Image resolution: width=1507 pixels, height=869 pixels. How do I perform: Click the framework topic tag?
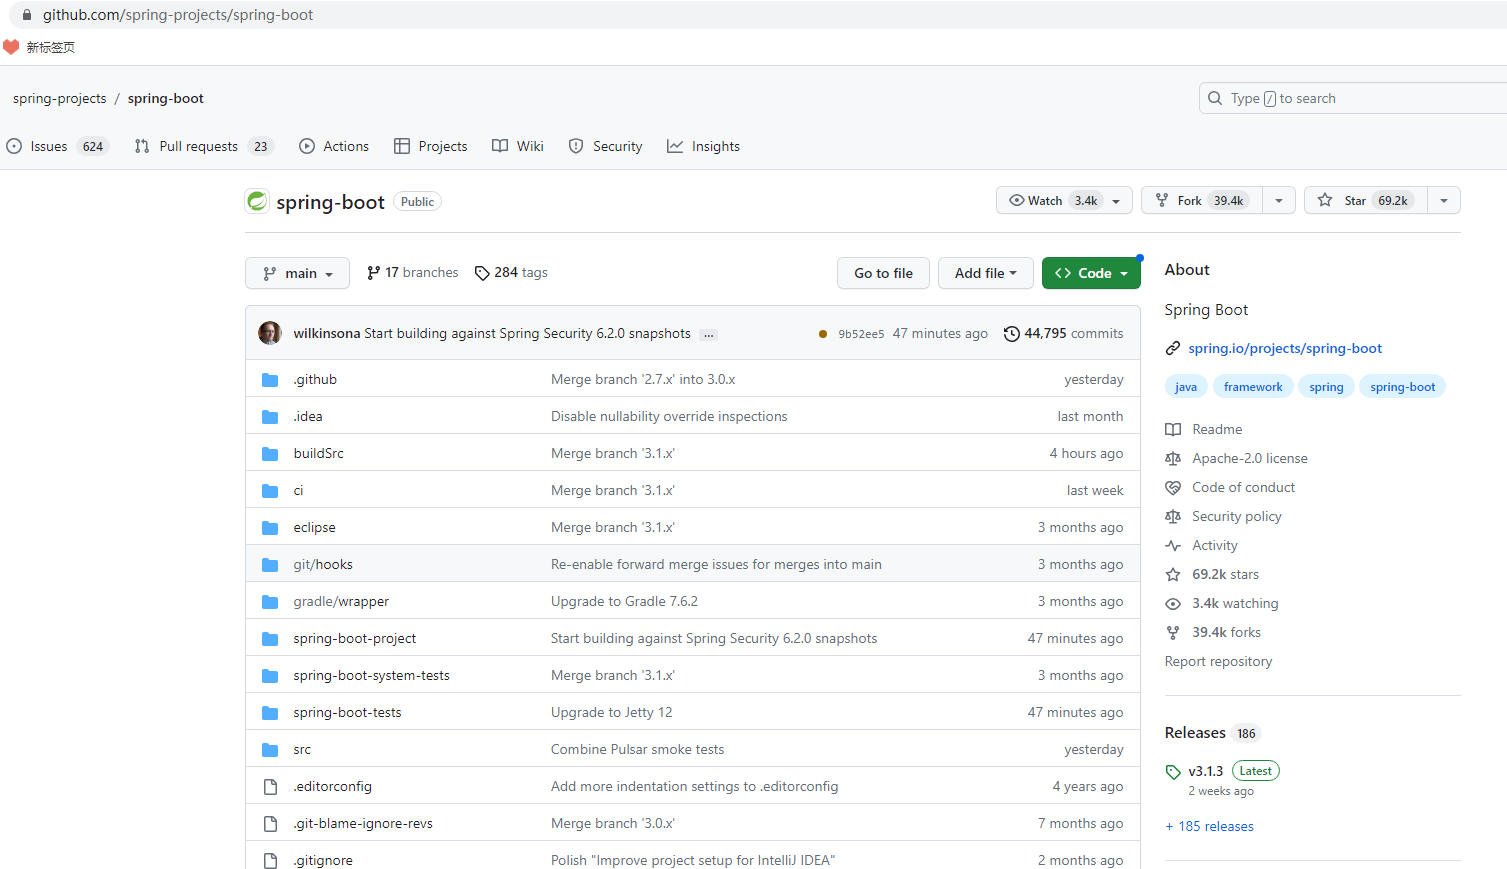[x=1253, y=387]
